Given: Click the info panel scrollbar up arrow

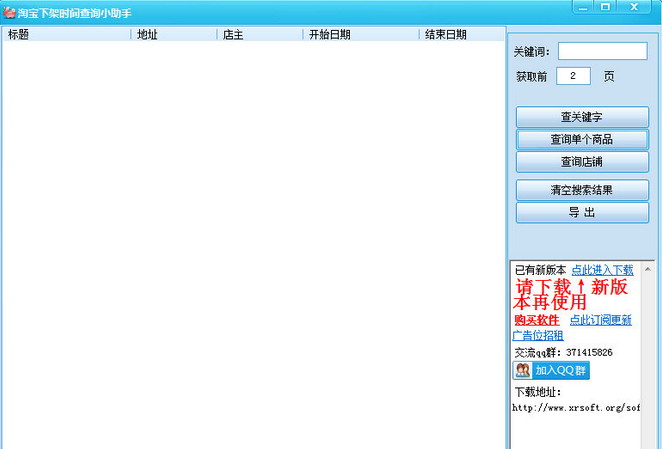Looking at the screenshot, I should [x=648, y=269].
